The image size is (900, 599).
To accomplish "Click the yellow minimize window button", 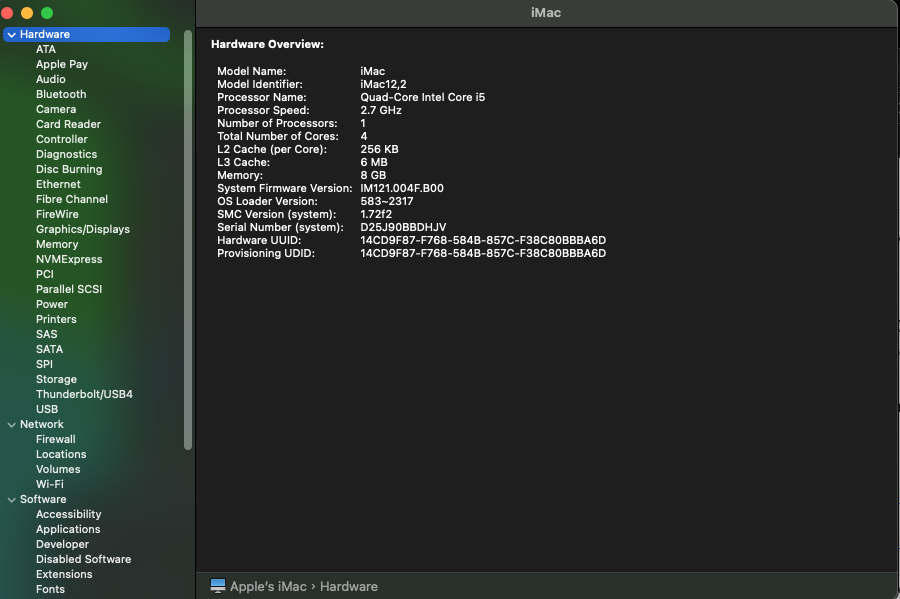I will point(26,13).
